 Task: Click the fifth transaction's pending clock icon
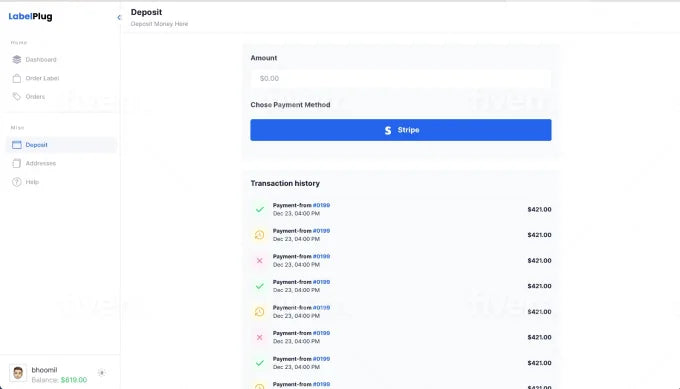click(x=259, y=312)
